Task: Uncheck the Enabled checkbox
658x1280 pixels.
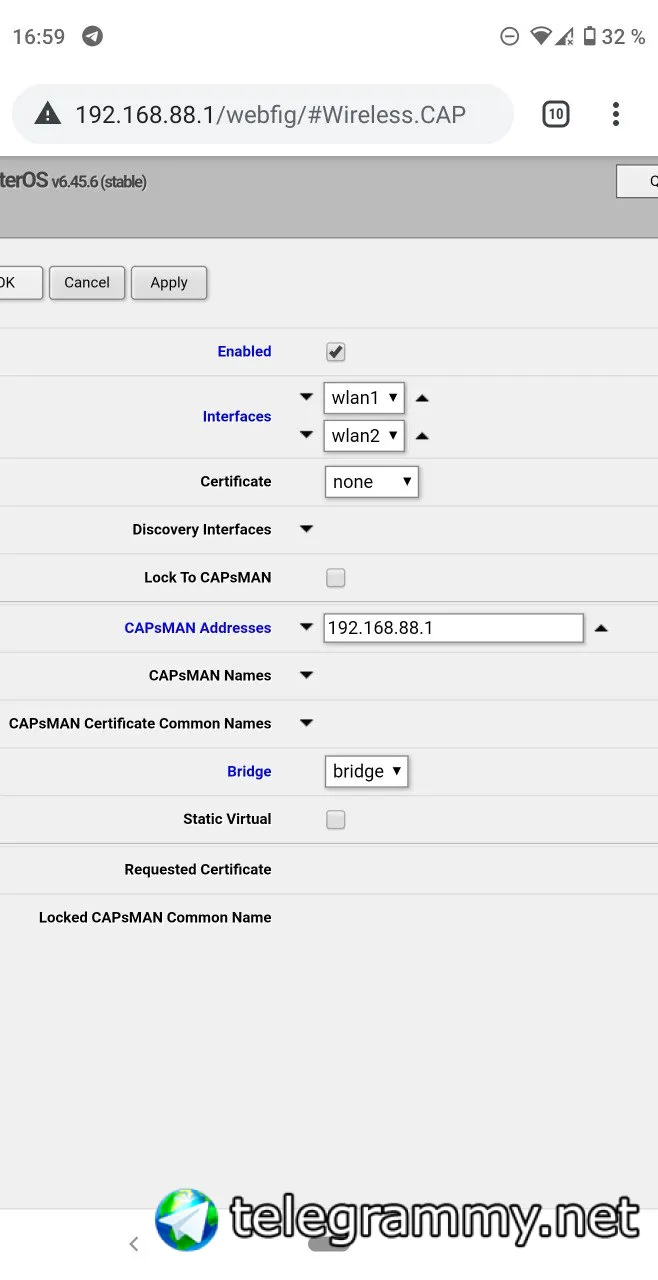Action: pyautogui.click(x=336, y=352)
